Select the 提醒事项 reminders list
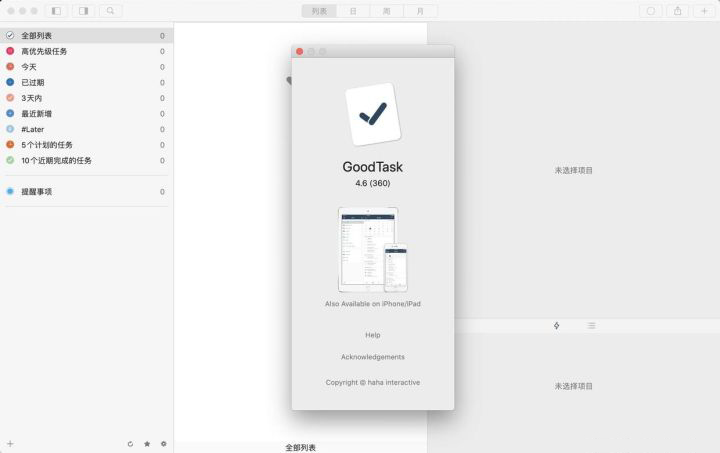 click(86, 191)
